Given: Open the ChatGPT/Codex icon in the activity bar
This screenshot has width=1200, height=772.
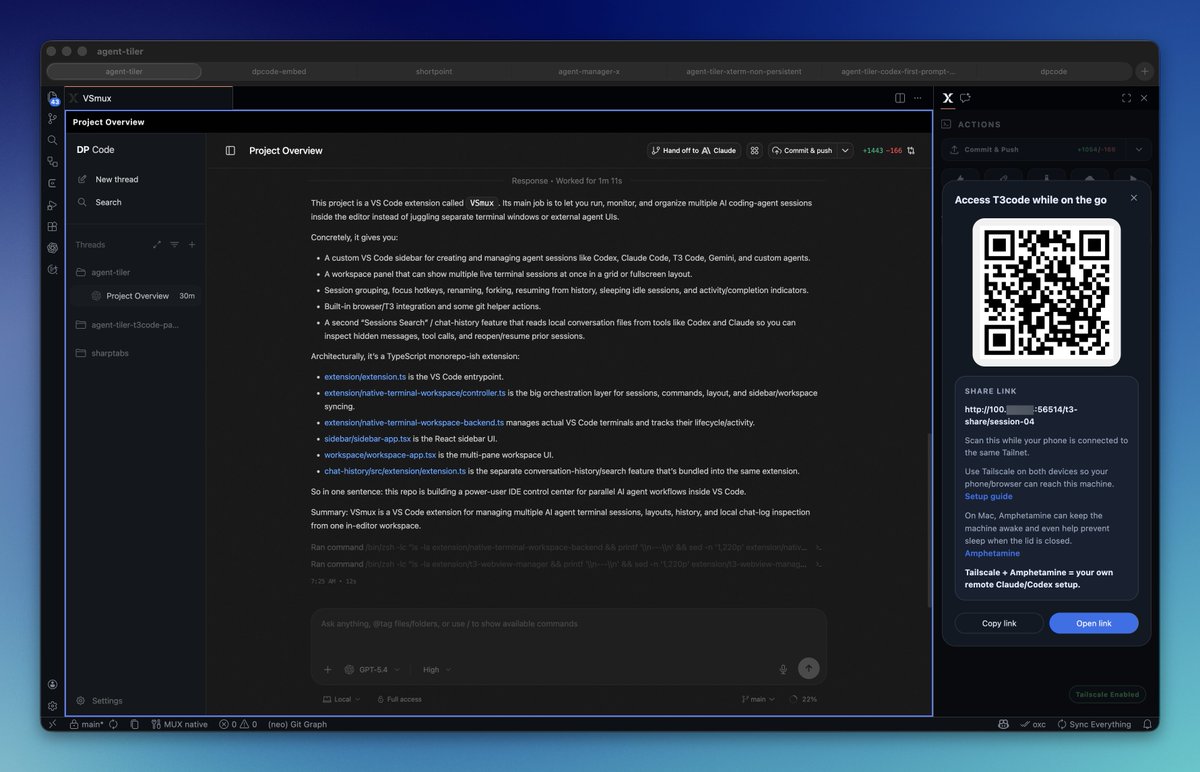Looking at the screenshot, I should (x=53, y=248).
